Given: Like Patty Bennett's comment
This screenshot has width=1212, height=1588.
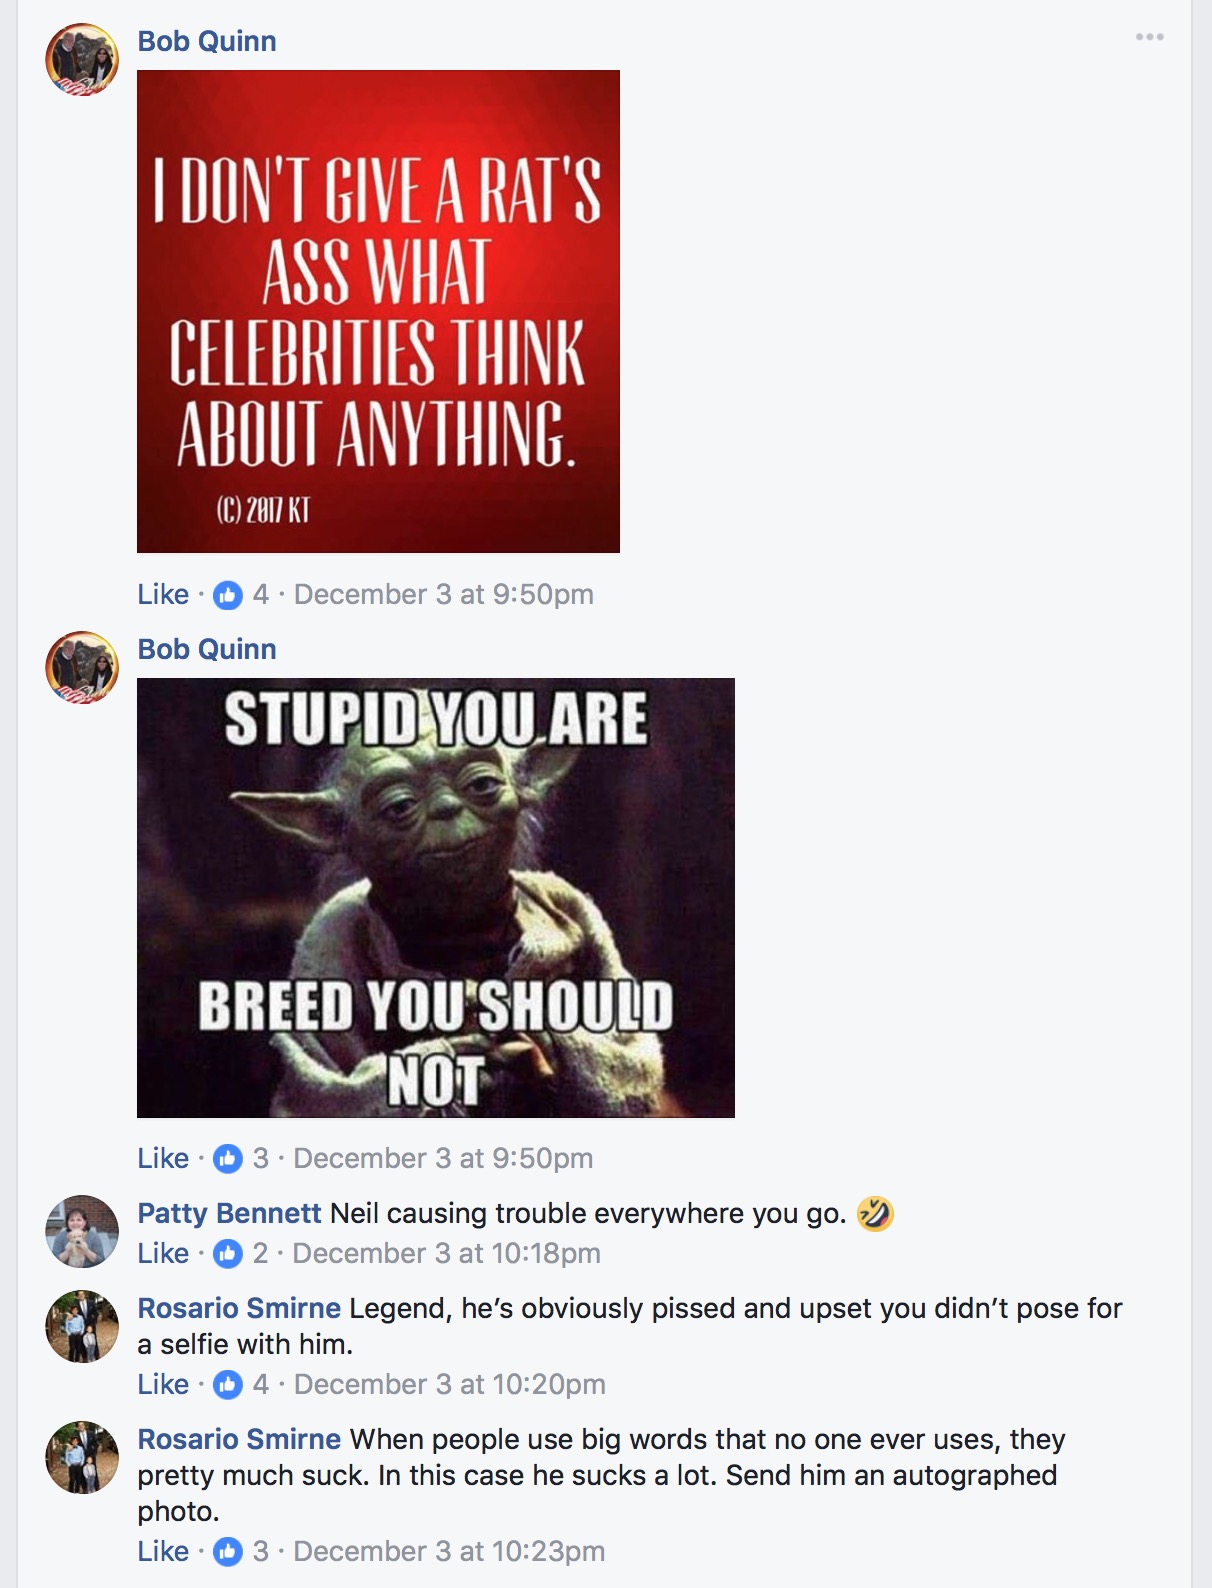Looking at the screenshot, I should coord(163,1253).
